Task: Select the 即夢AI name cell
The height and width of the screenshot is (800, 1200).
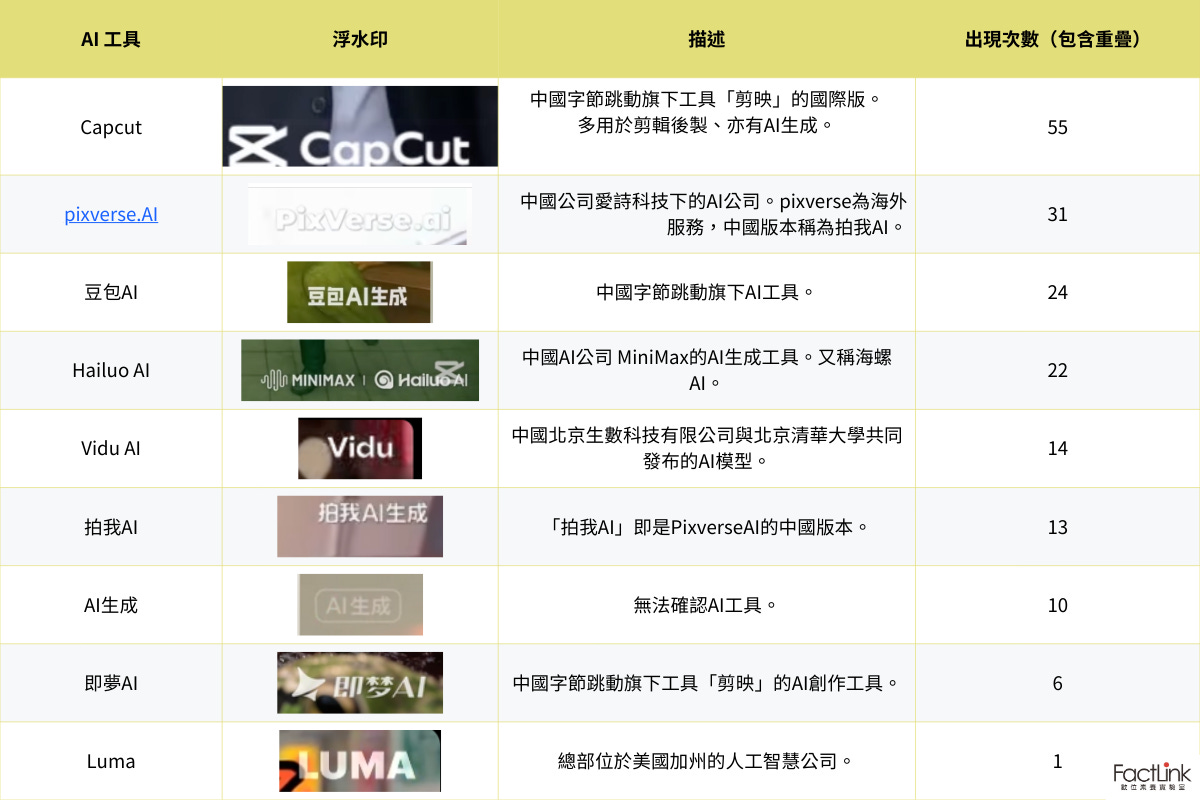Action: 111,683
